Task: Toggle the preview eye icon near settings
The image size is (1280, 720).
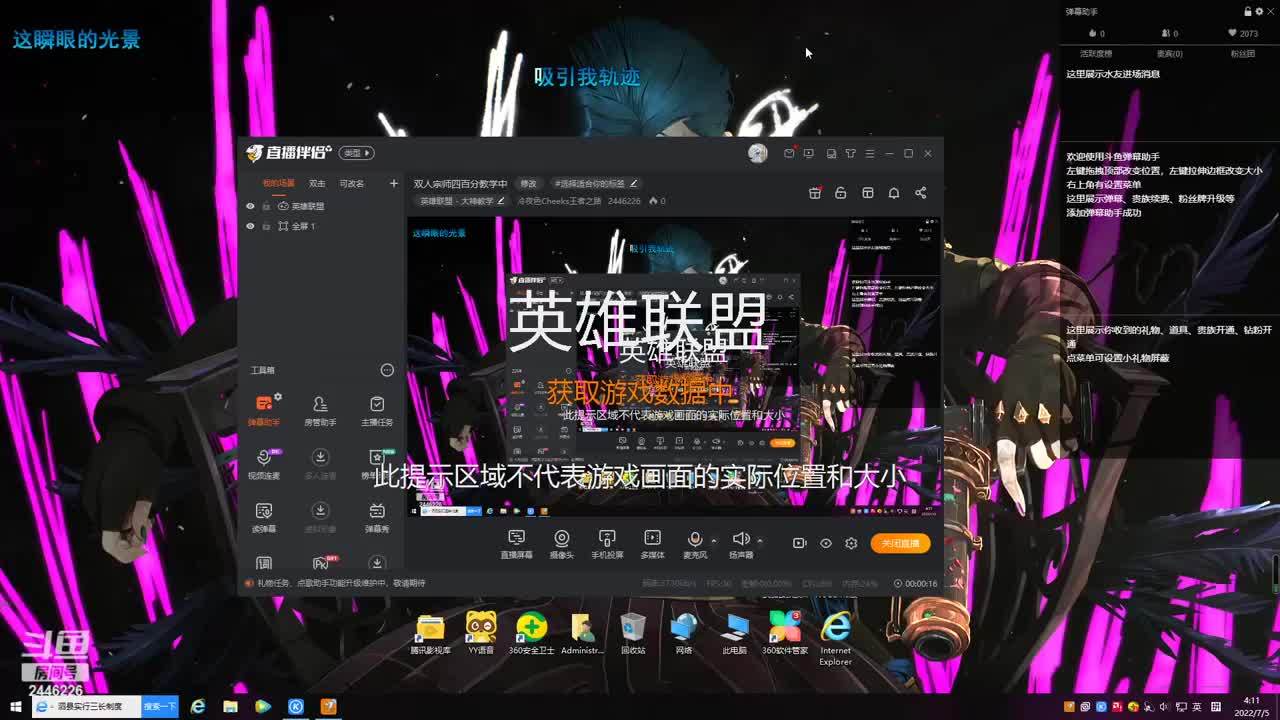Action: pyautogui.click(x=826, y=543)
